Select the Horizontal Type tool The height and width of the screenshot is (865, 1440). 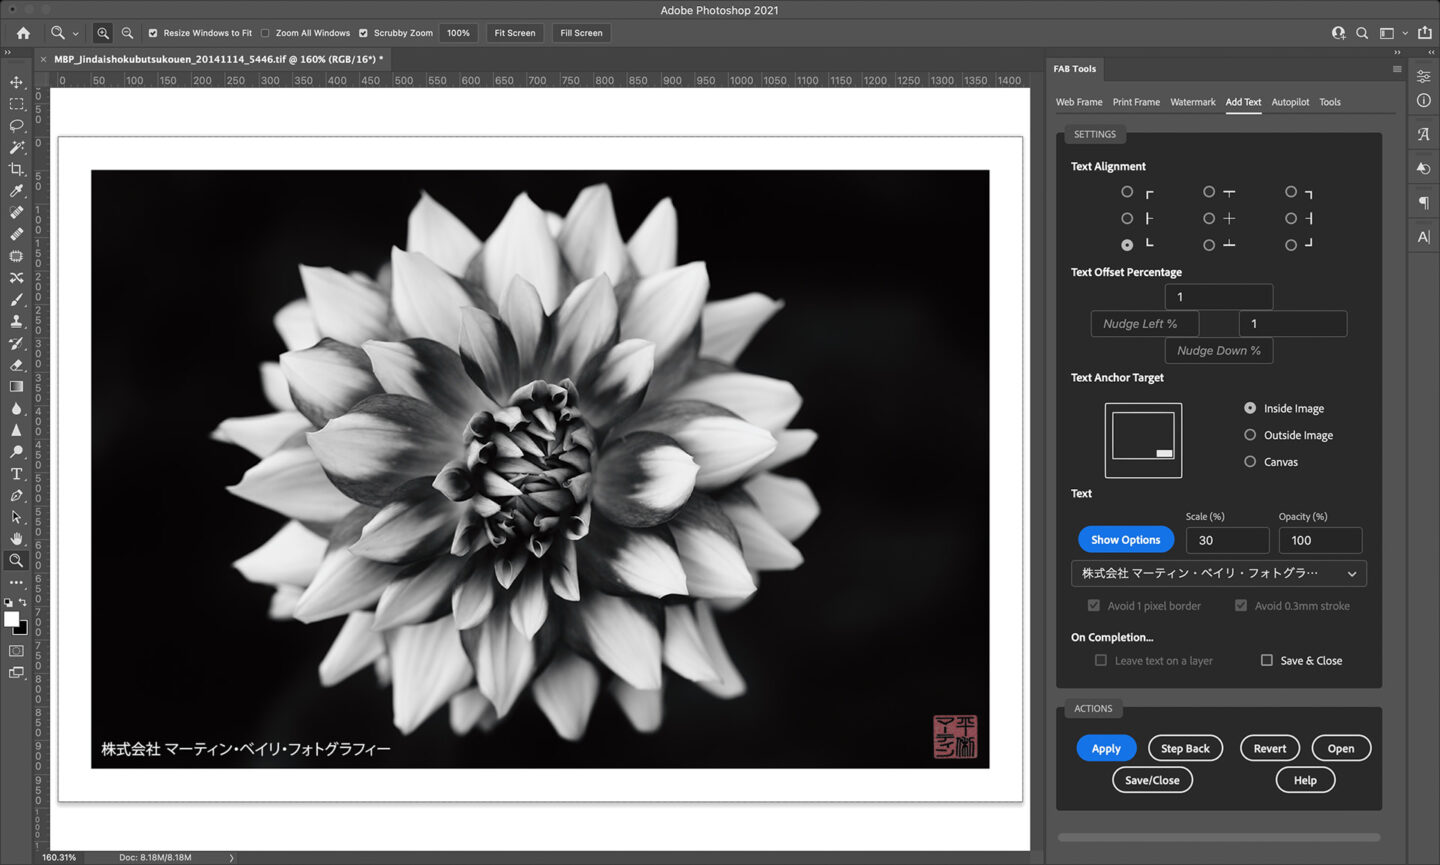[x=16, y=474]
